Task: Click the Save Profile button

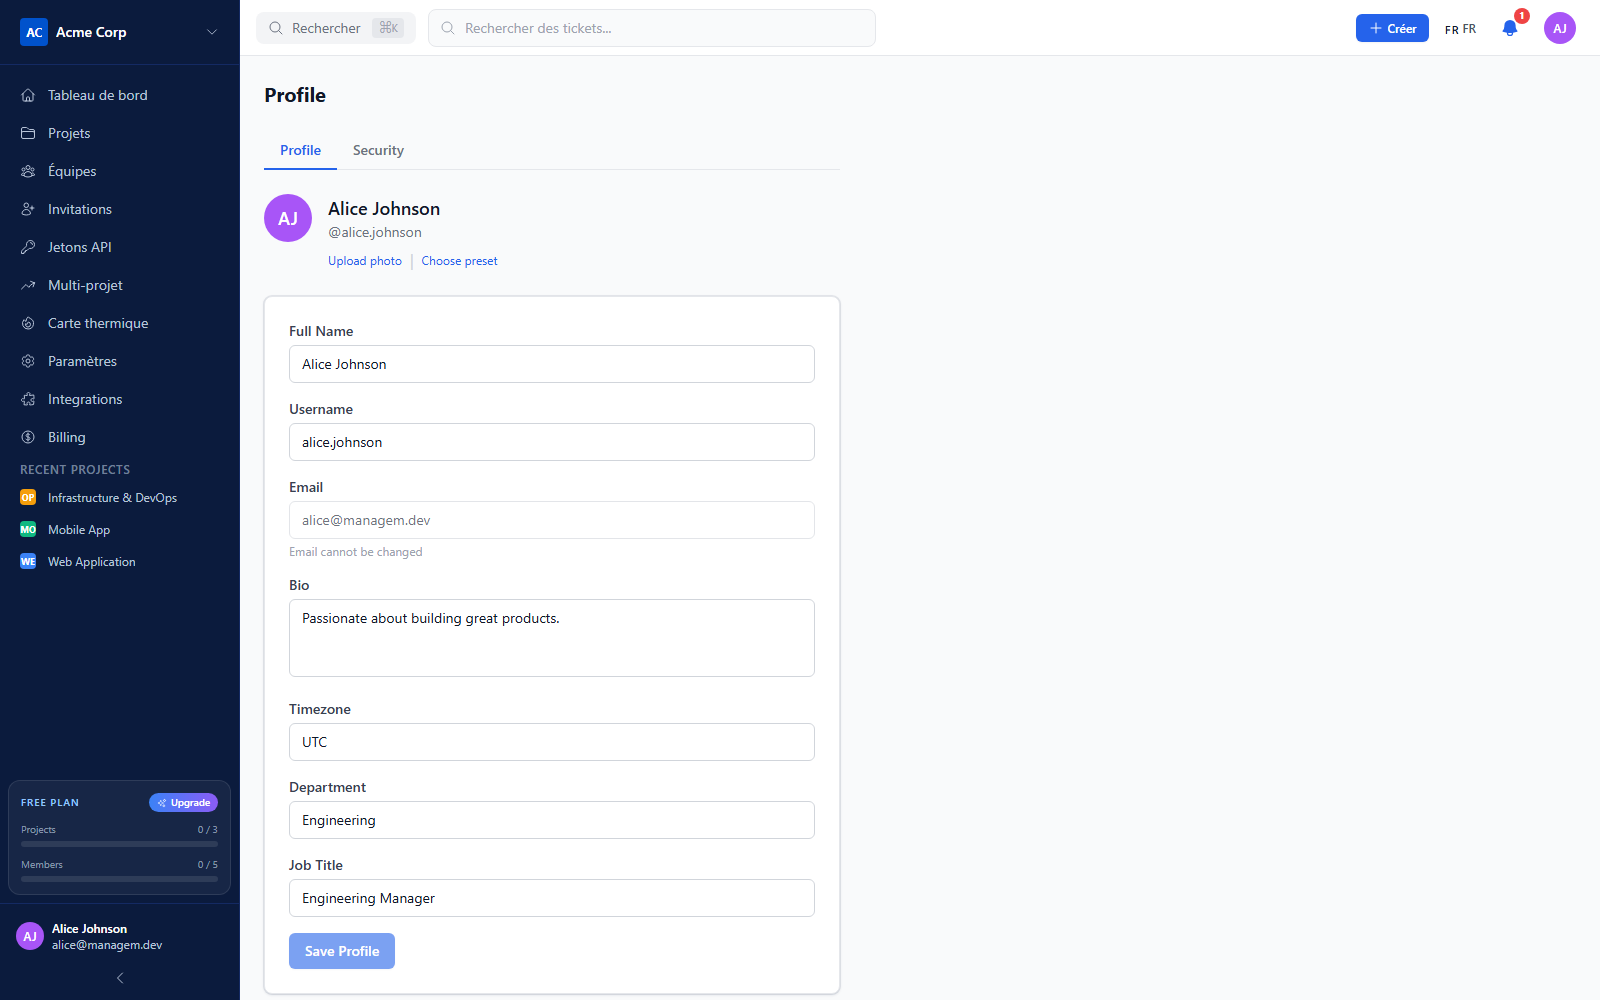Action: pyautogui.click(x=342, y=951)
